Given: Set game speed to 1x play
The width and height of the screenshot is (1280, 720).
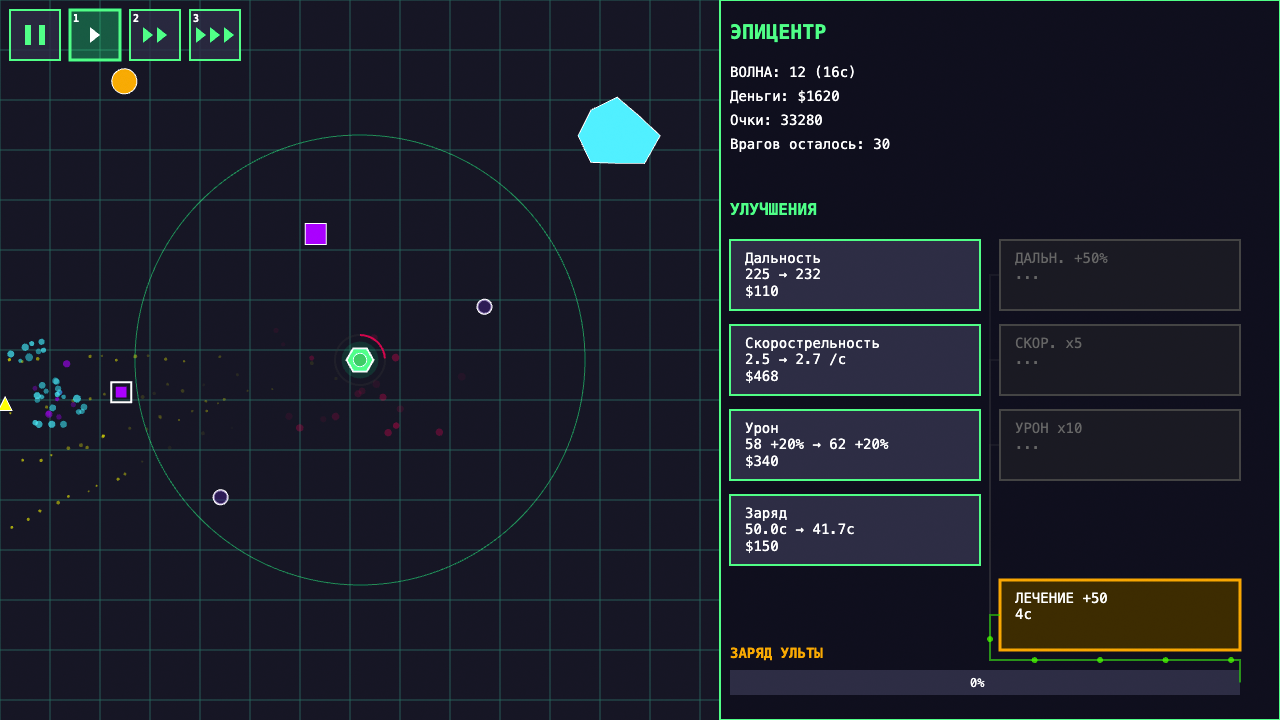Looking at the screenshot, I should click(x=95, y=35).
